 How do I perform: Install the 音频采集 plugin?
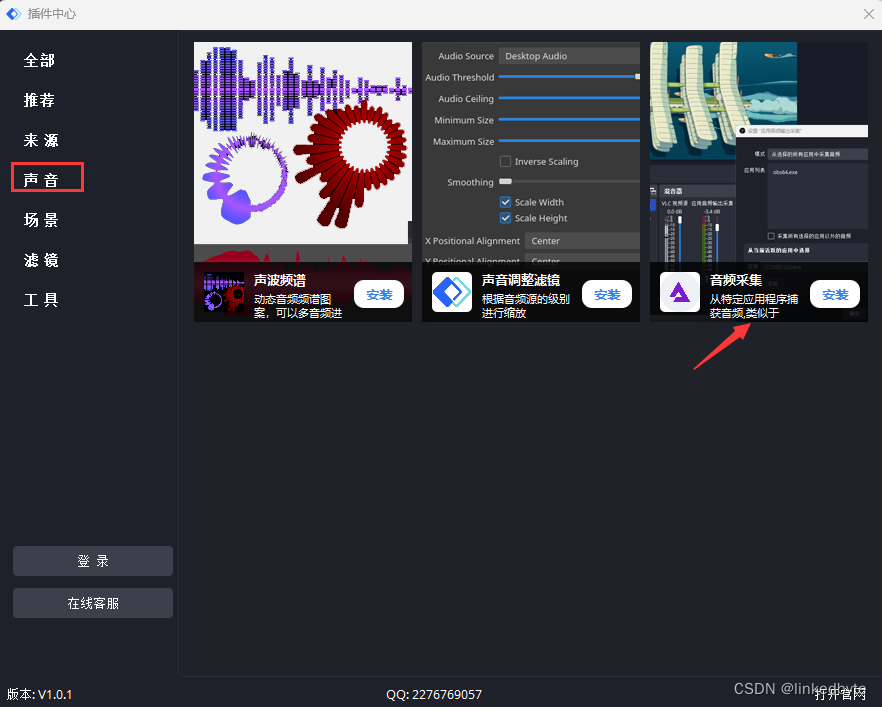[x=835, y=294]
